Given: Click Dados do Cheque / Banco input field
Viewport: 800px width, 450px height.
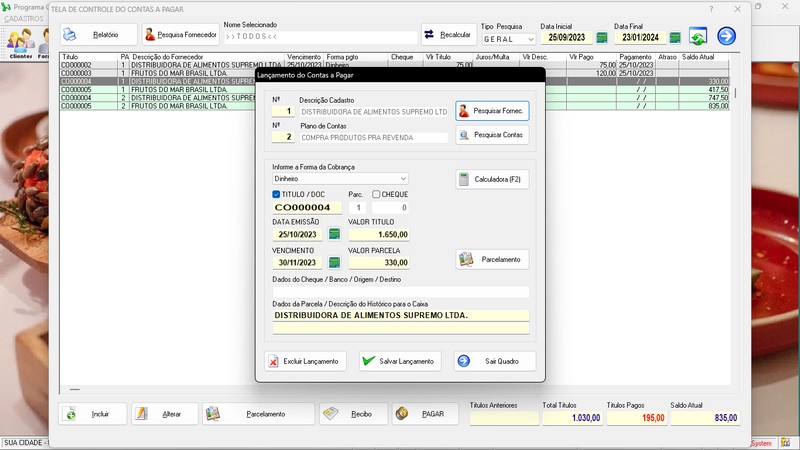Looking at the screenshot, I should pyautogui.click(x=401, y=292).
